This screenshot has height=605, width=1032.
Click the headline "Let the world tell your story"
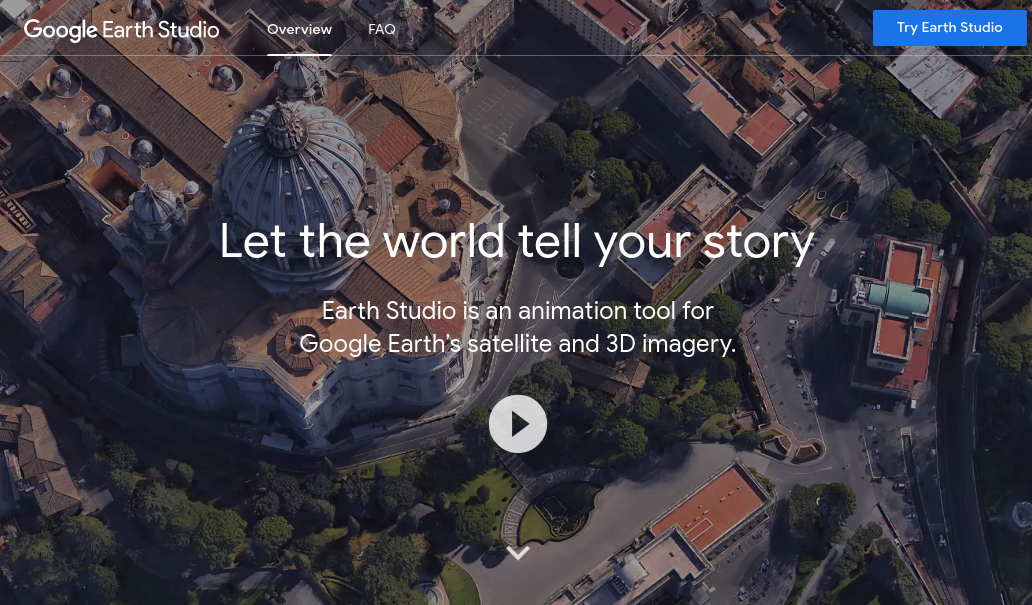pyautogui.click(x=517, y=242)
